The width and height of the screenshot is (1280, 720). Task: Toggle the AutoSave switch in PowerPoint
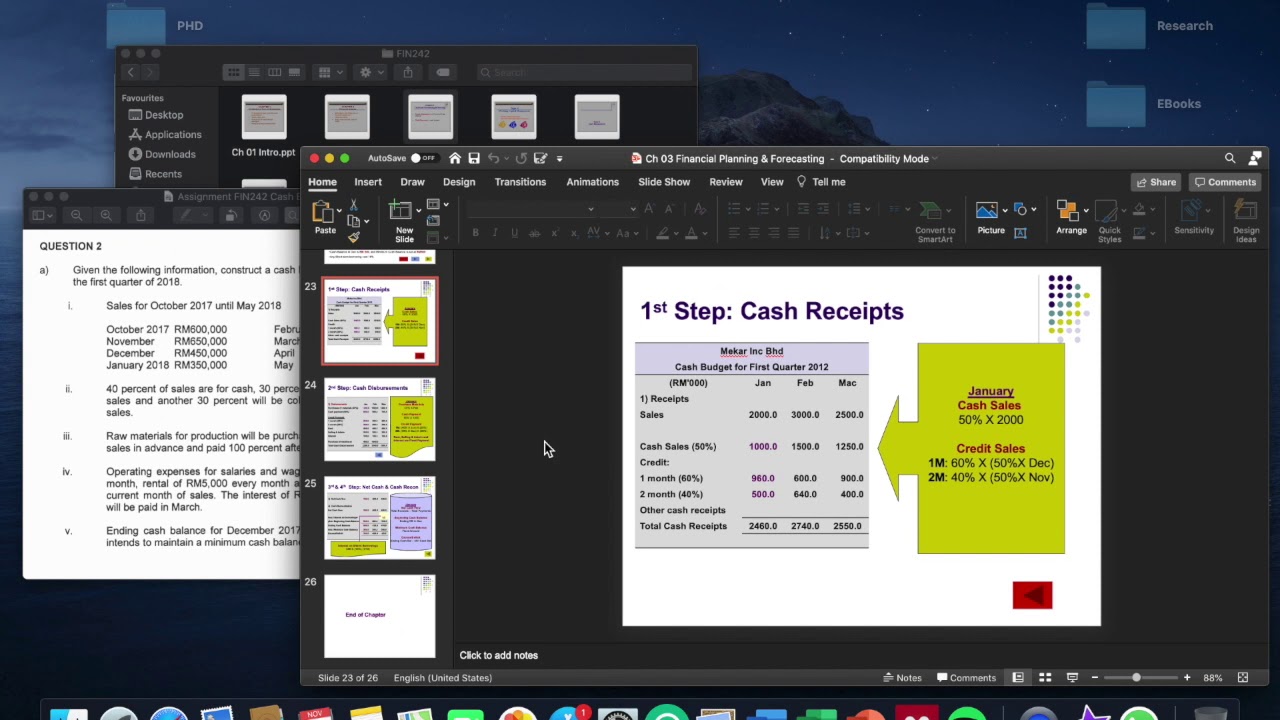(425, 158)
